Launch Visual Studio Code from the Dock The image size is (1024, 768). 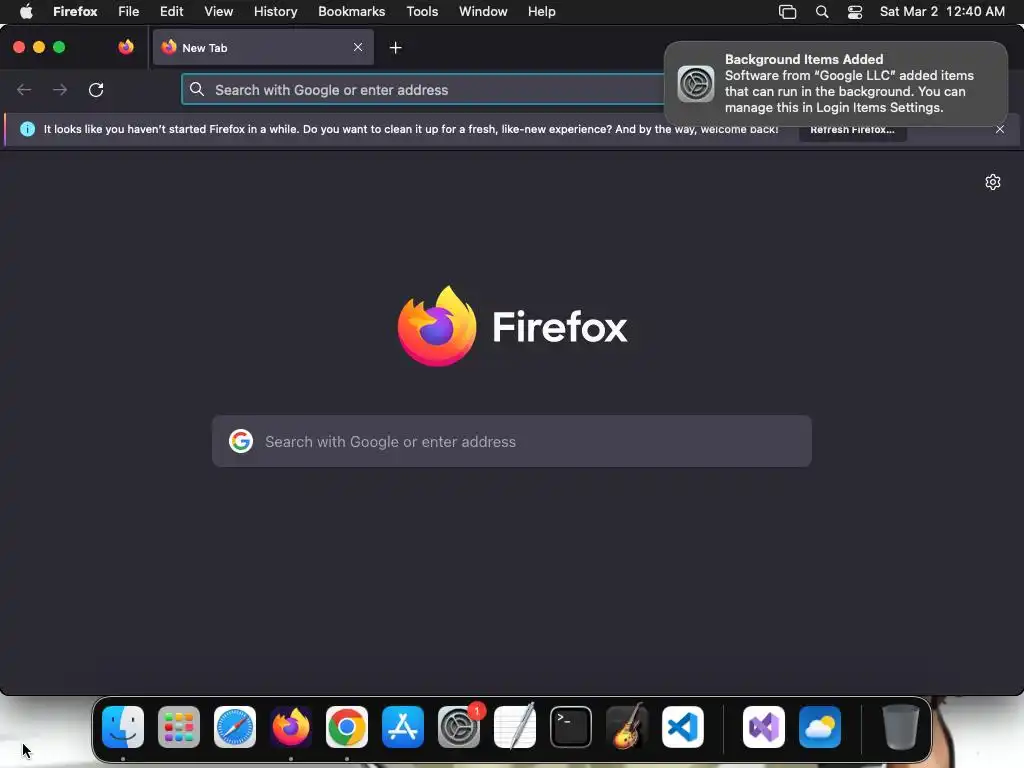click(x=683, y=727)
